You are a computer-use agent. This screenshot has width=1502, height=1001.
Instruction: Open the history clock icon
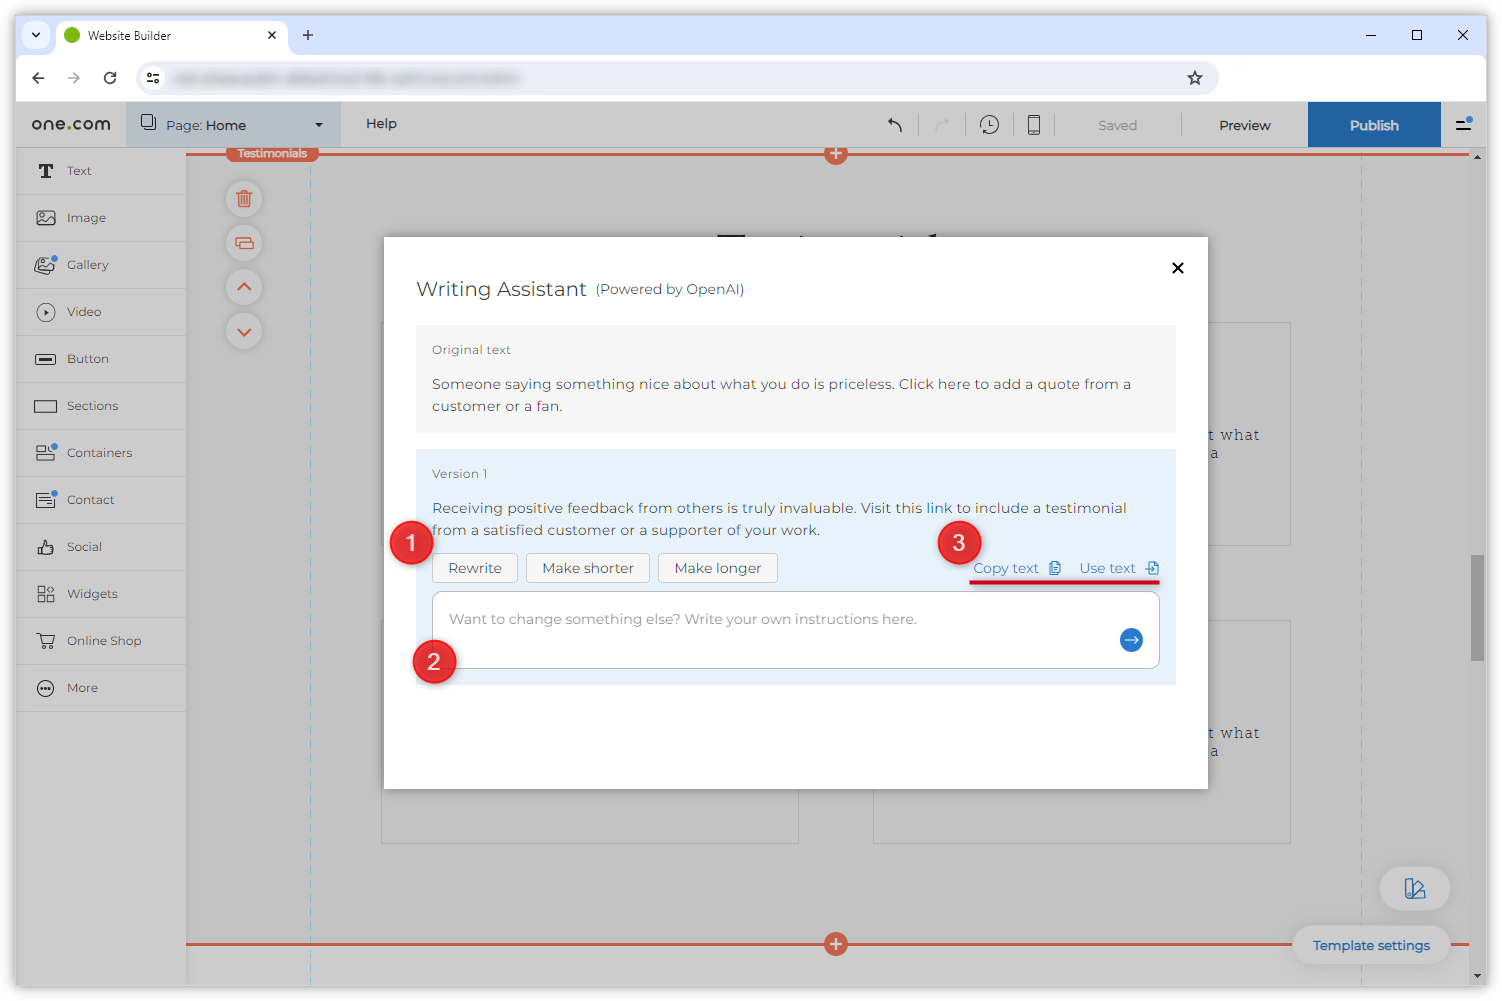click(989, 125)
